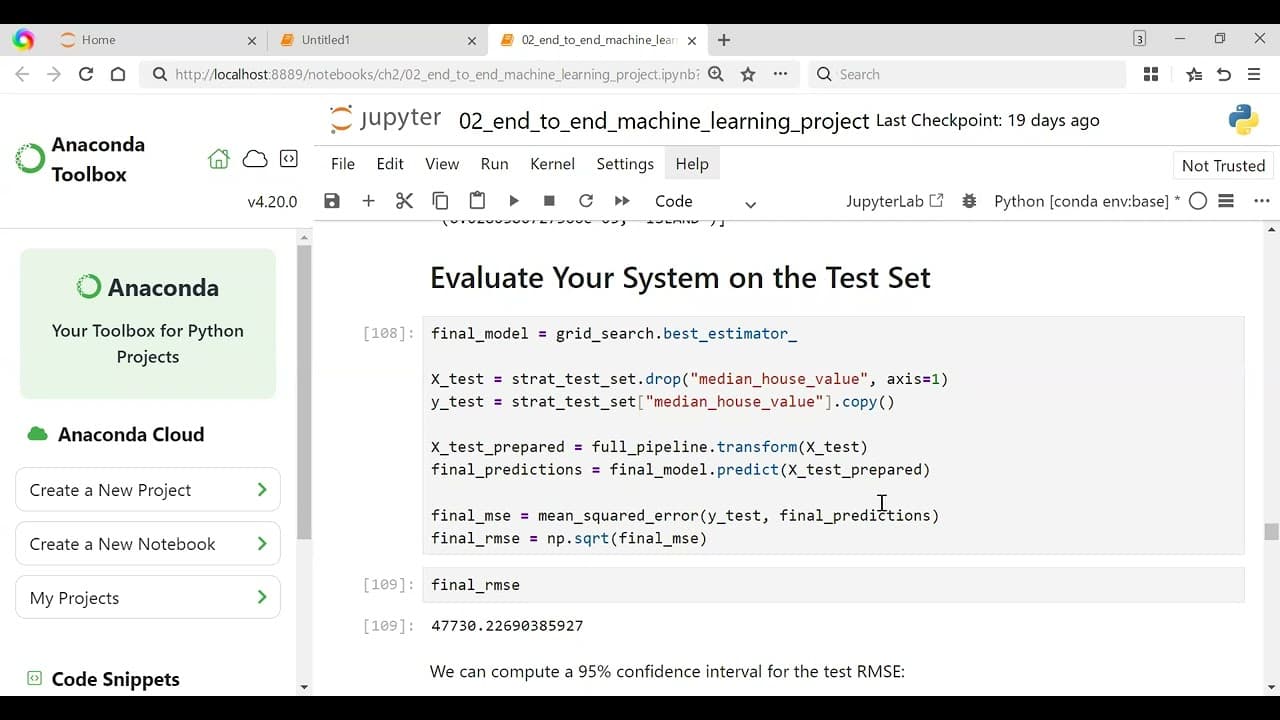
Task: Close the Home tab
Action: click(251, 41)
